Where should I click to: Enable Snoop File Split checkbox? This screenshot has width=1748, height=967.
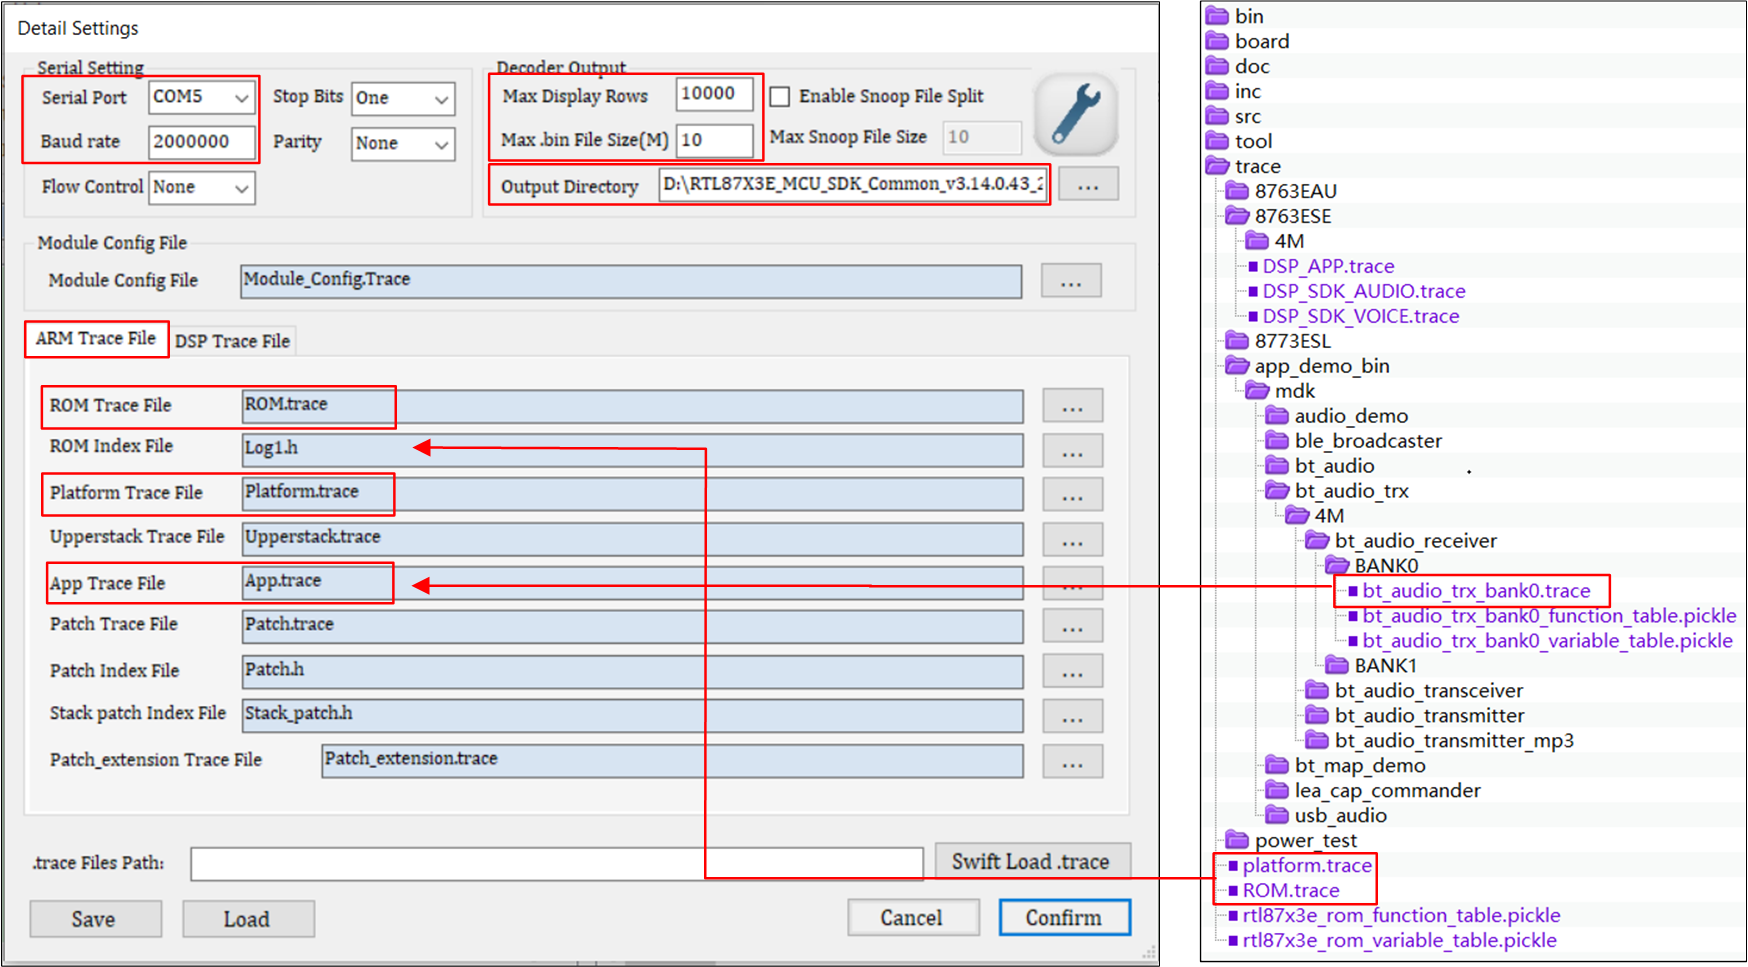[x=780, y=96]
